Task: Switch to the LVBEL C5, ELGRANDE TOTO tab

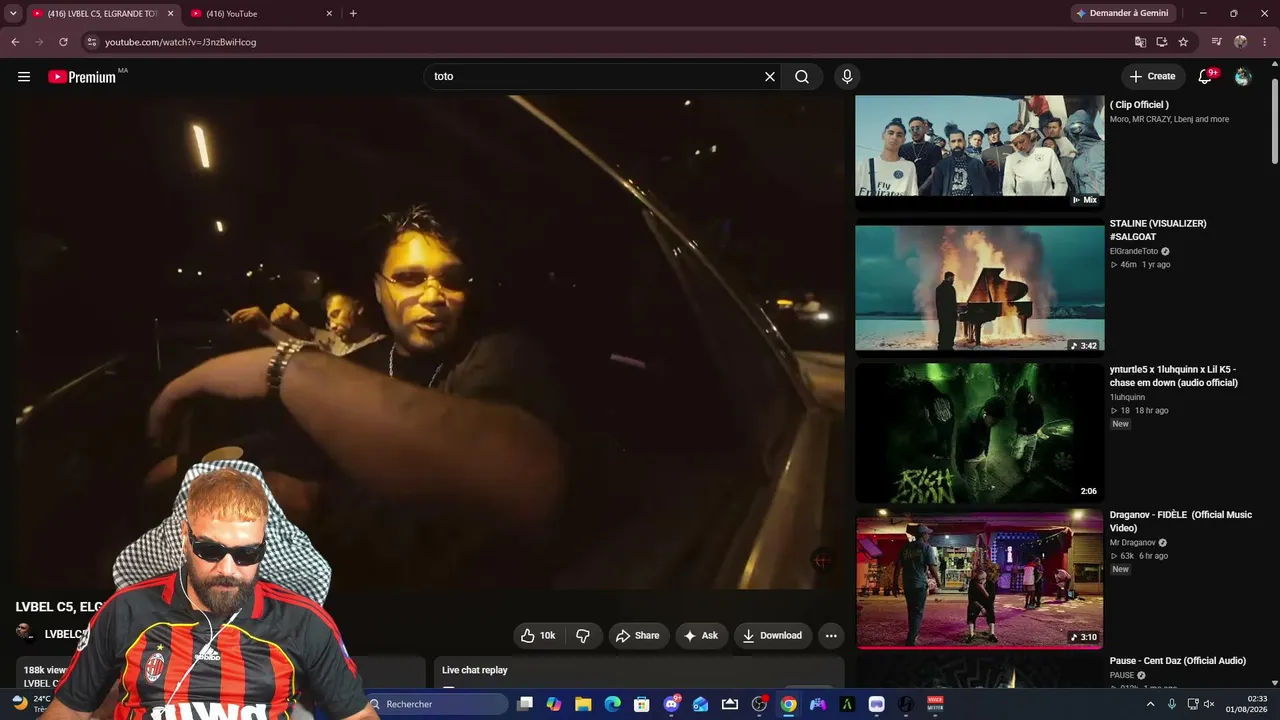Action: pyautogui.click(x=102, y=14)
